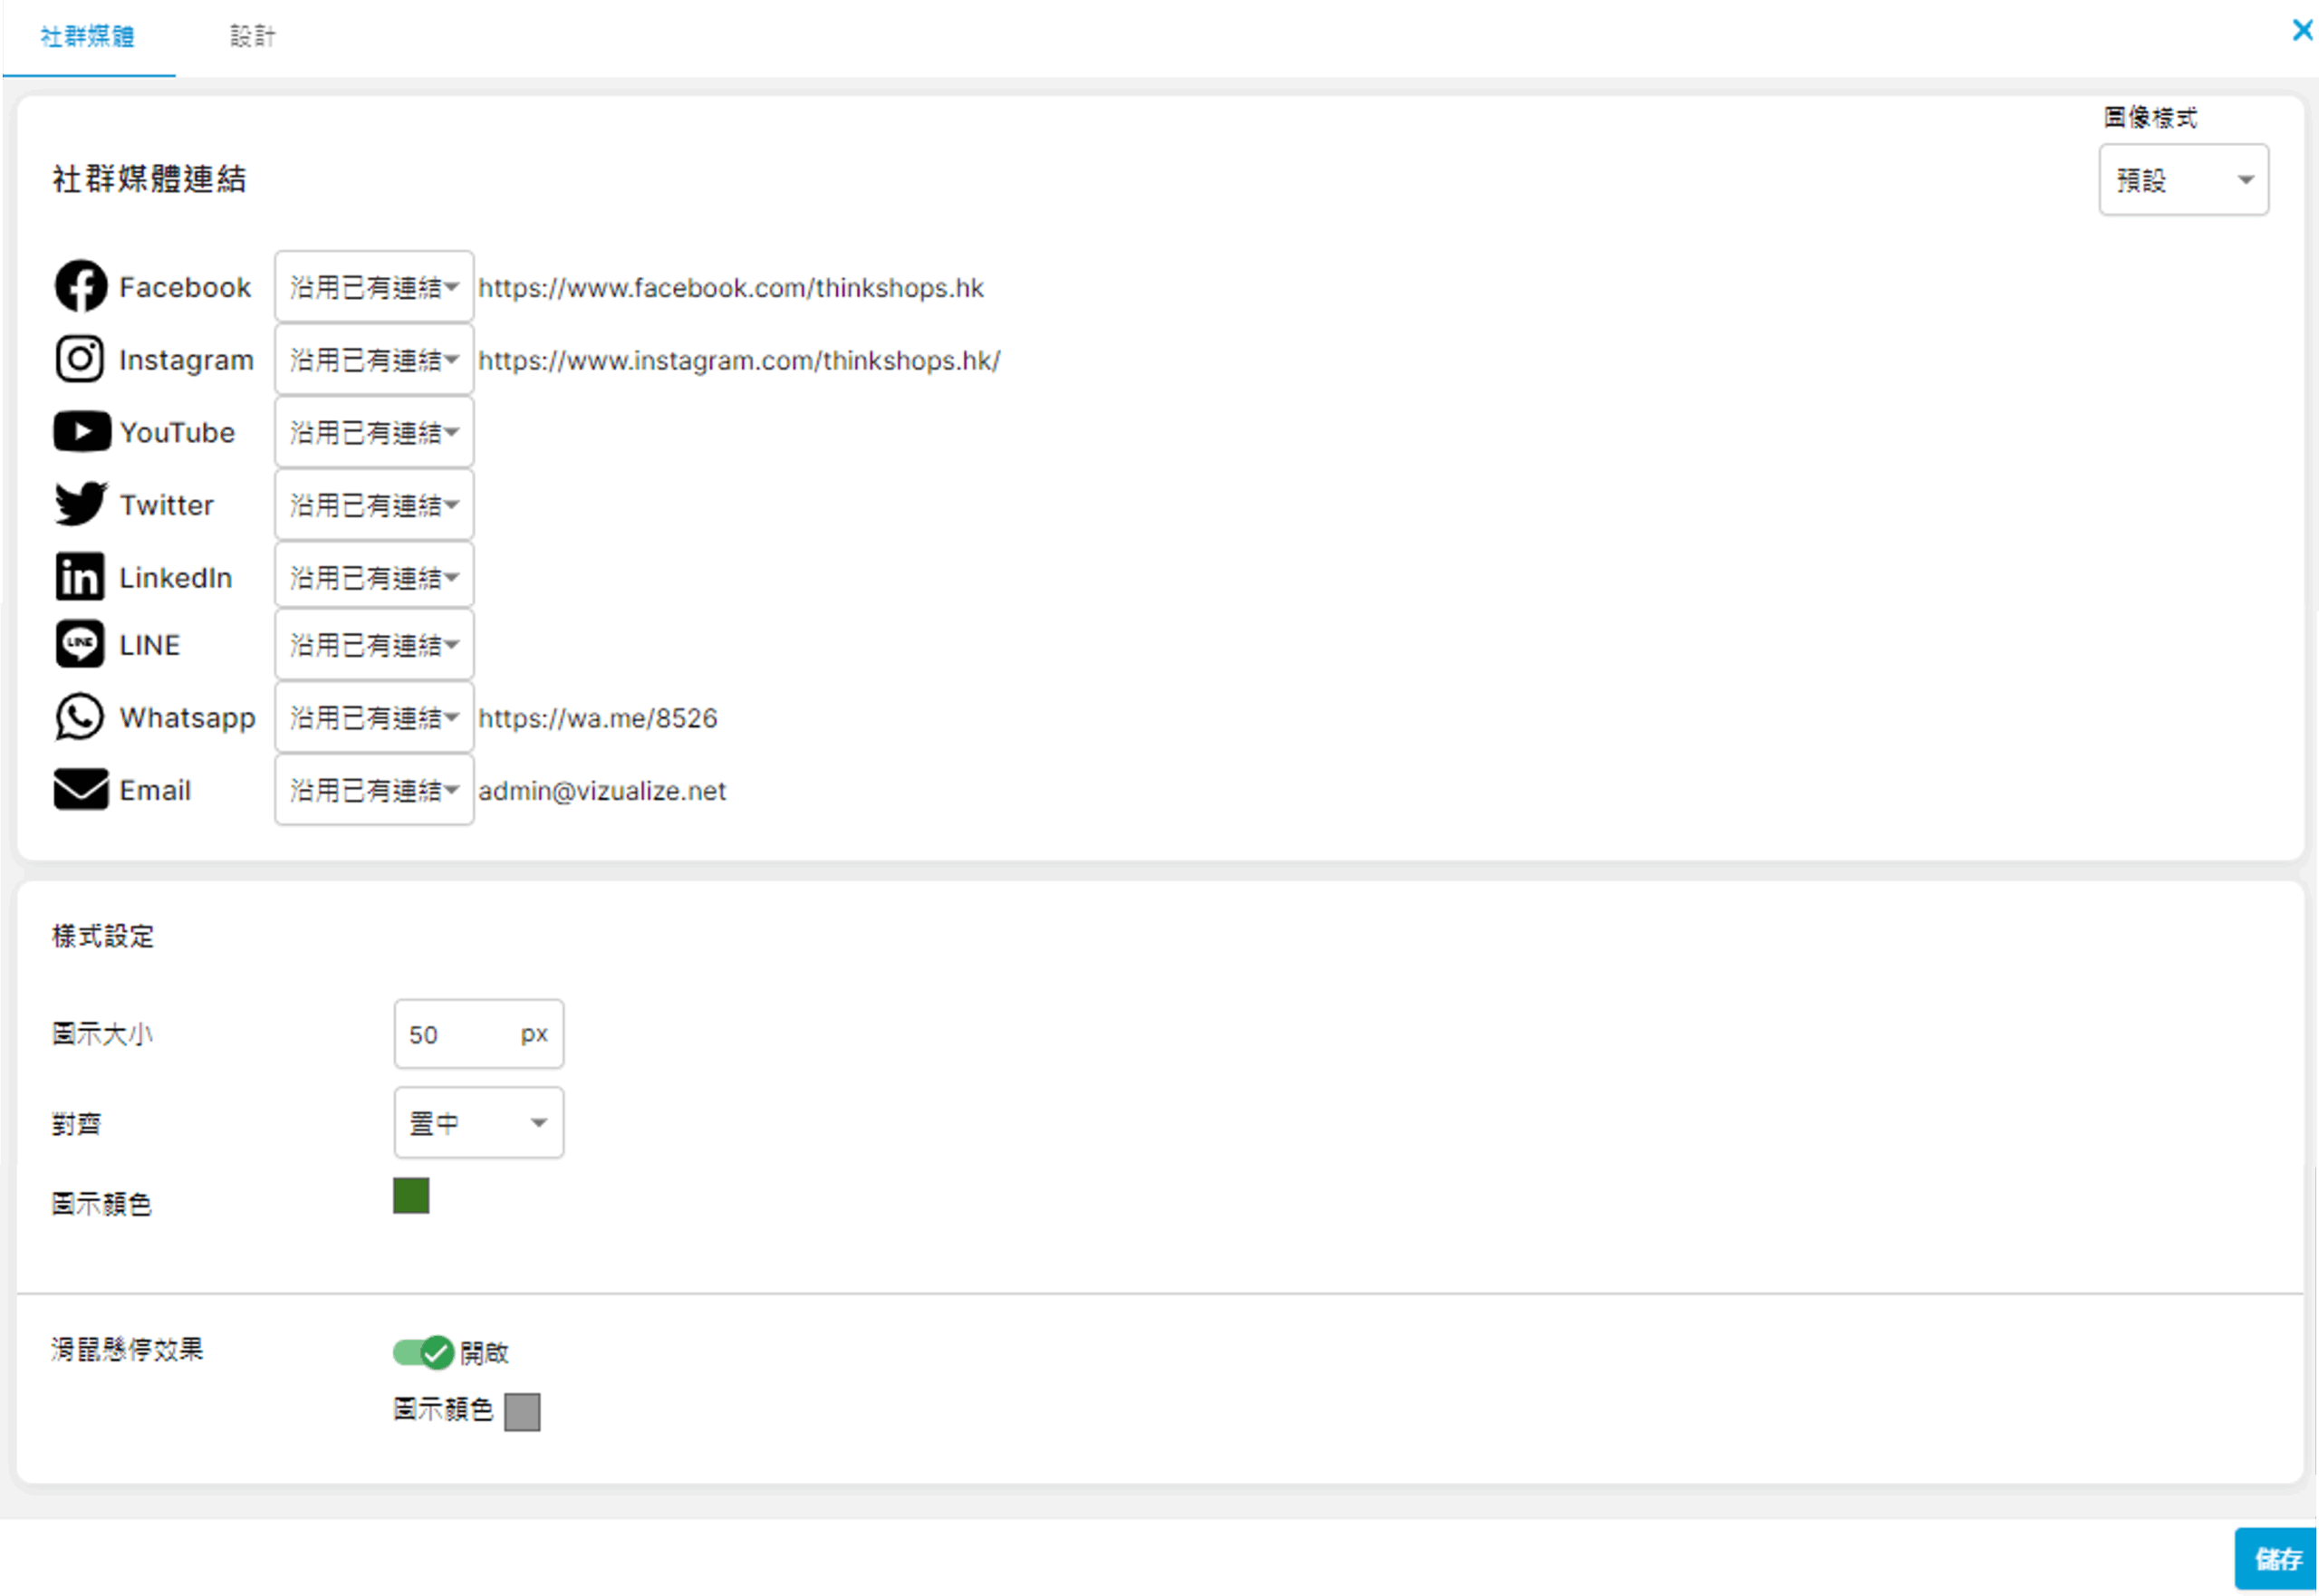Select the 社群媒體 tab

[x=87, y=37]
